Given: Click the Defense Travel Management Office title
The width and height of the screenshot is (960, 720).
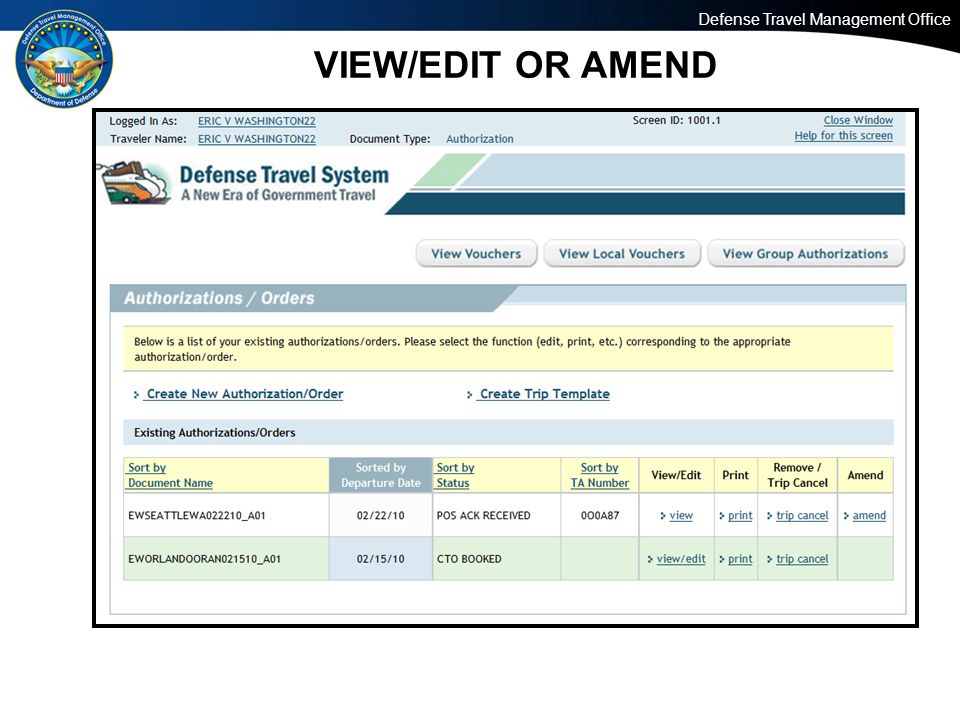Looking at the screenshot, I should 824,20.
